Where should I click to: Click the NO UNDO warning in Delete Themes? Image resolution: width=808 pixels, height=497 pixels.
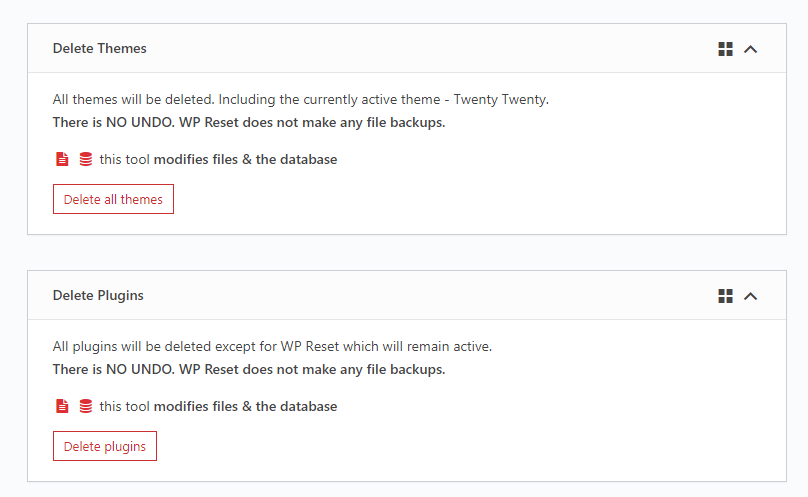click(249, 123)
